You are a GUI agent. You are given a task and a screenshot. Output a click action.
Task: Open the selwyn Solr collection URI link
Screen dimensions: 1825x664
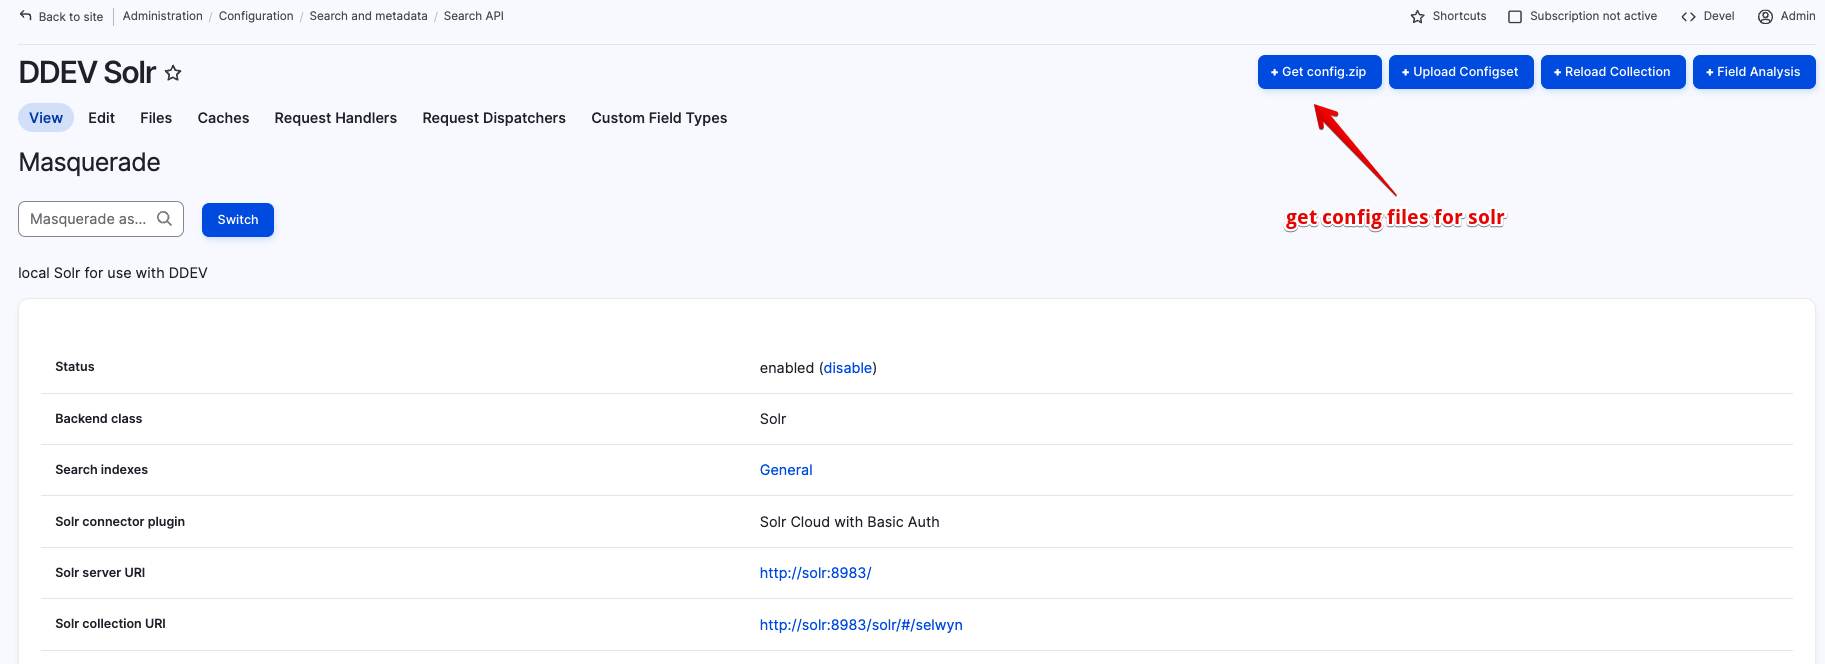coord(861,625)
